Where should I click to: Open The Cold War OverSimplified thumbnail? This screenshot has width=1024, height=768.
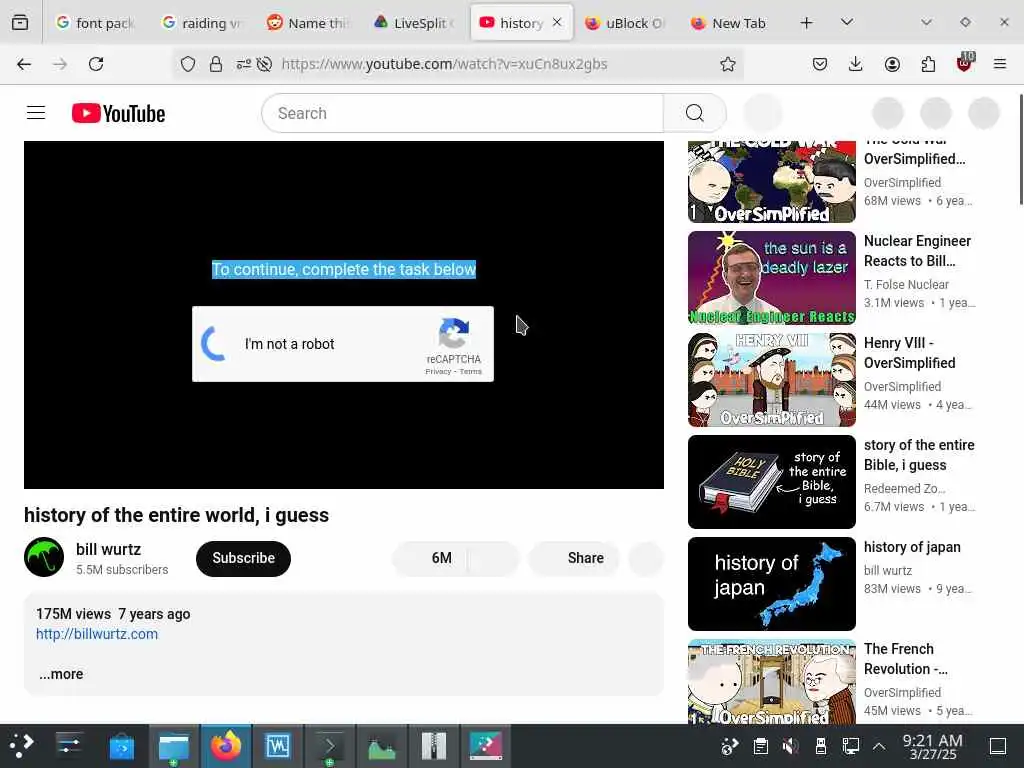(x=771, y=182)
